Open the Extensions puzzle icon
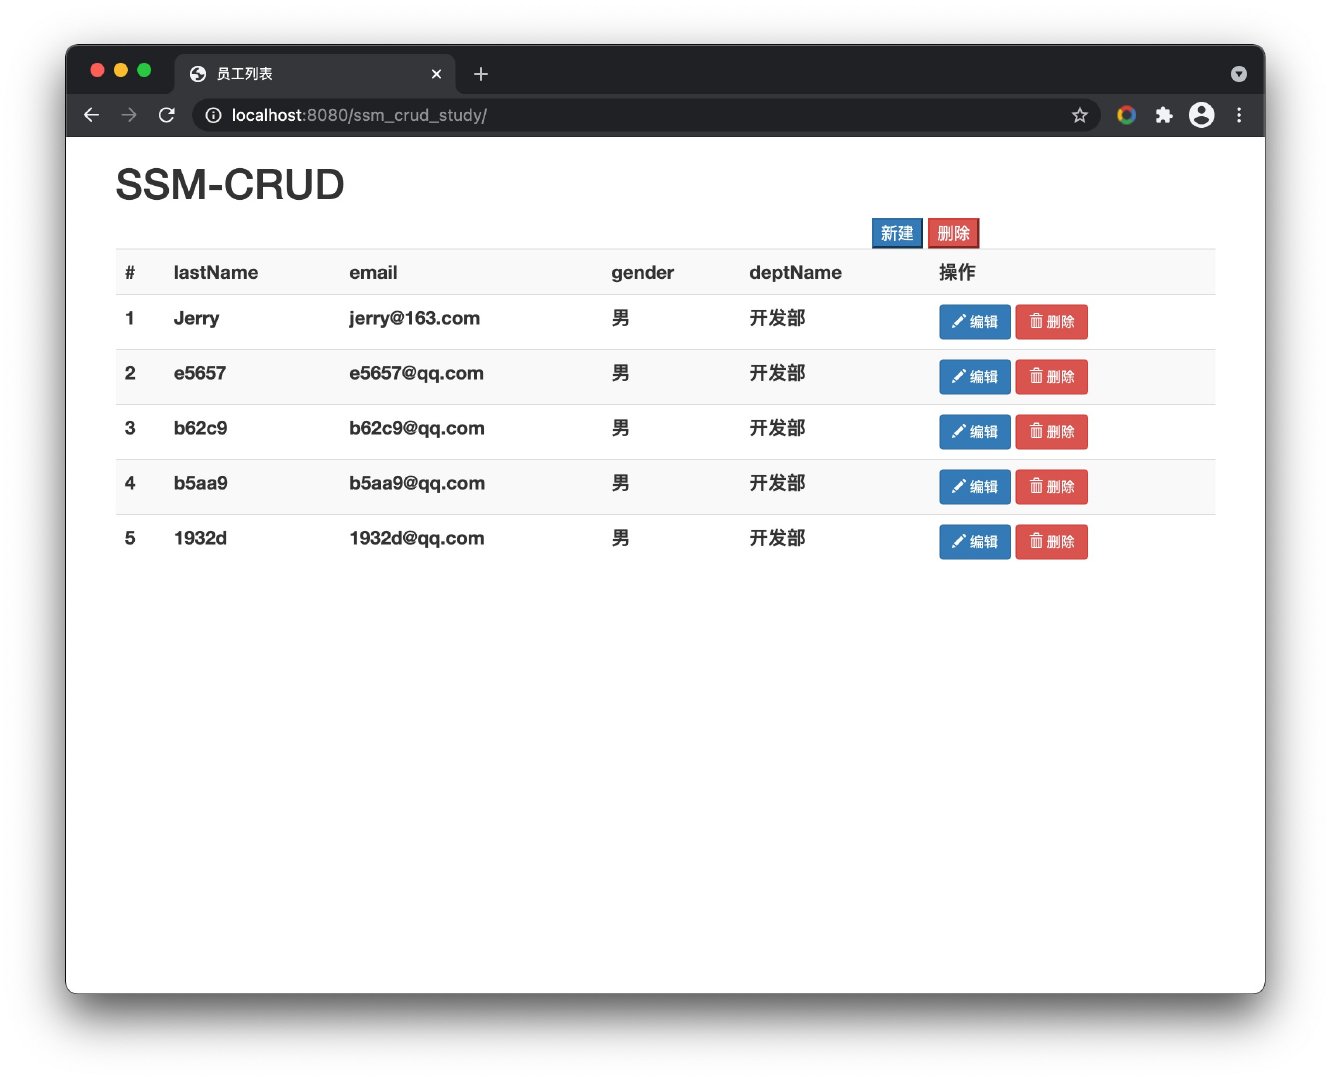The width and height of the screenshot is (1330, 1080). click(x=1164, y=115)
